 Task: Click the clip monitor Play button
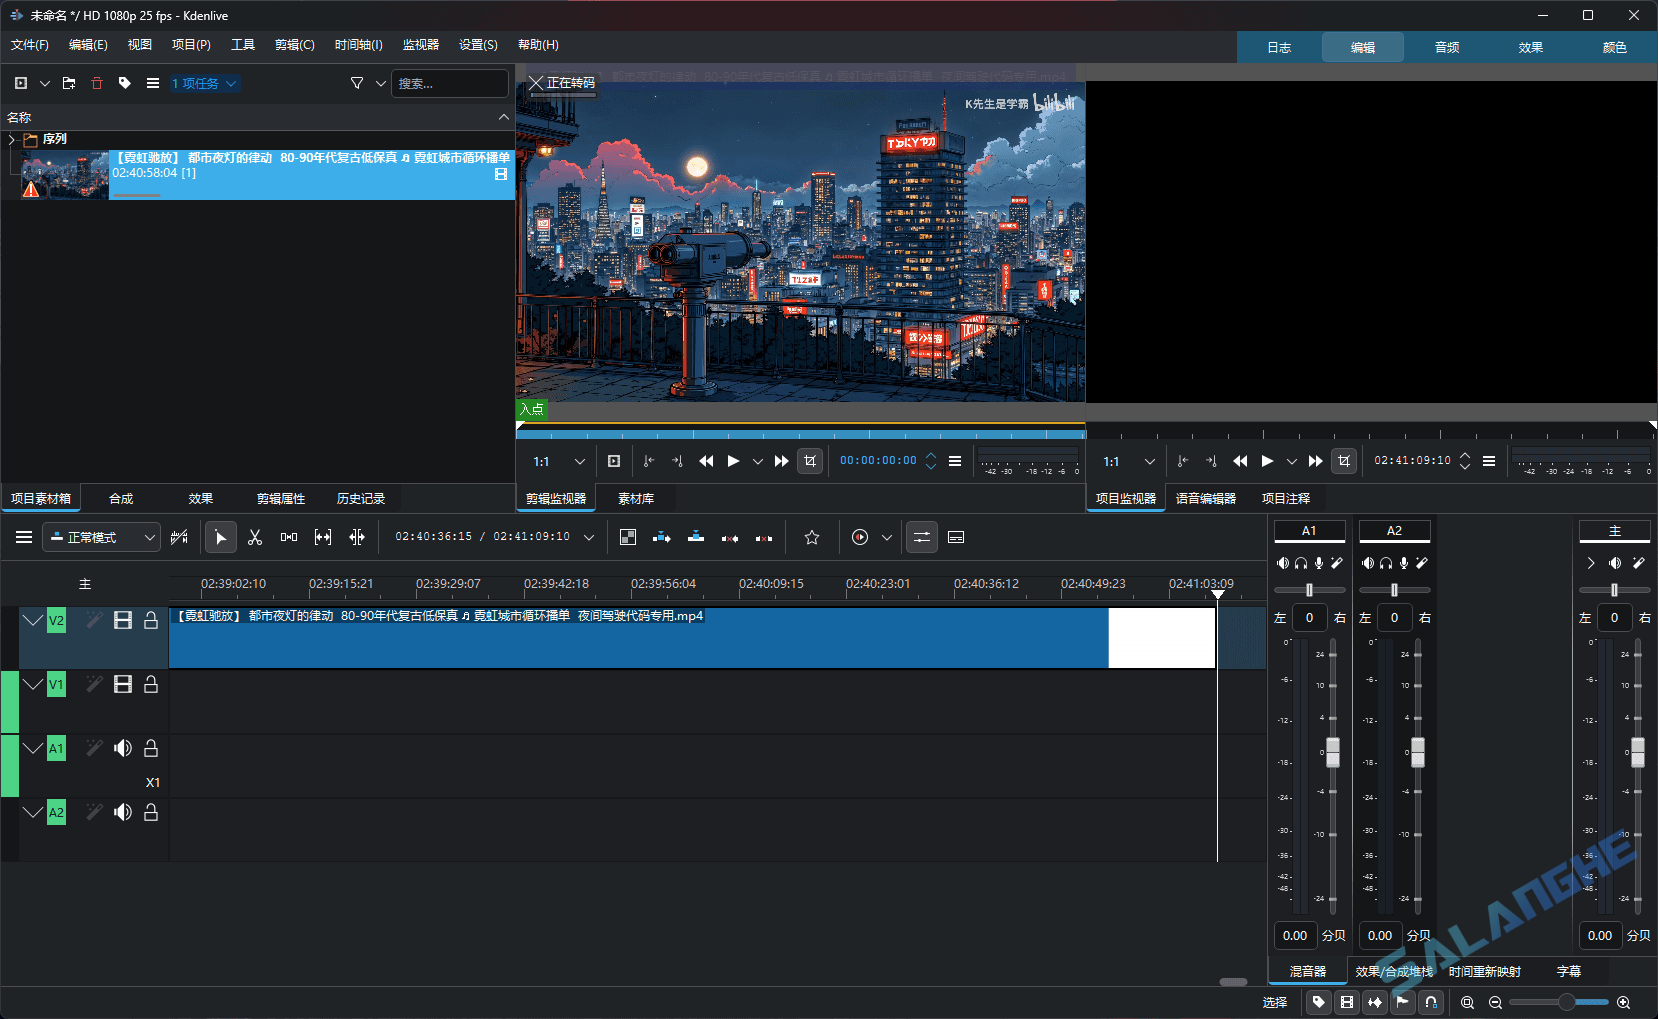[733, 460]
